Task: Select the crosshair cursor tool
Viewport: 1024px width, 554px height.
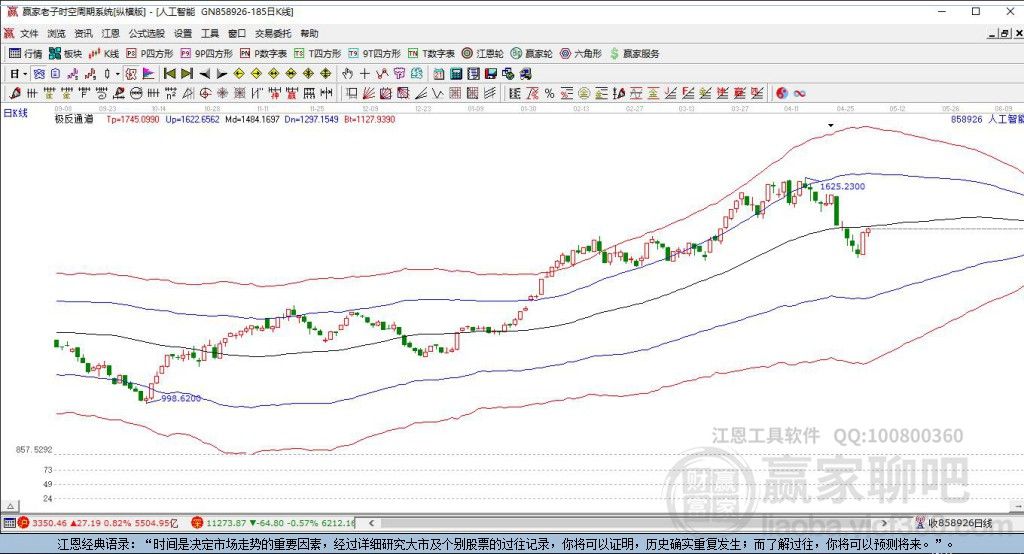Action: pyautogui.click(x=365, y=73)
